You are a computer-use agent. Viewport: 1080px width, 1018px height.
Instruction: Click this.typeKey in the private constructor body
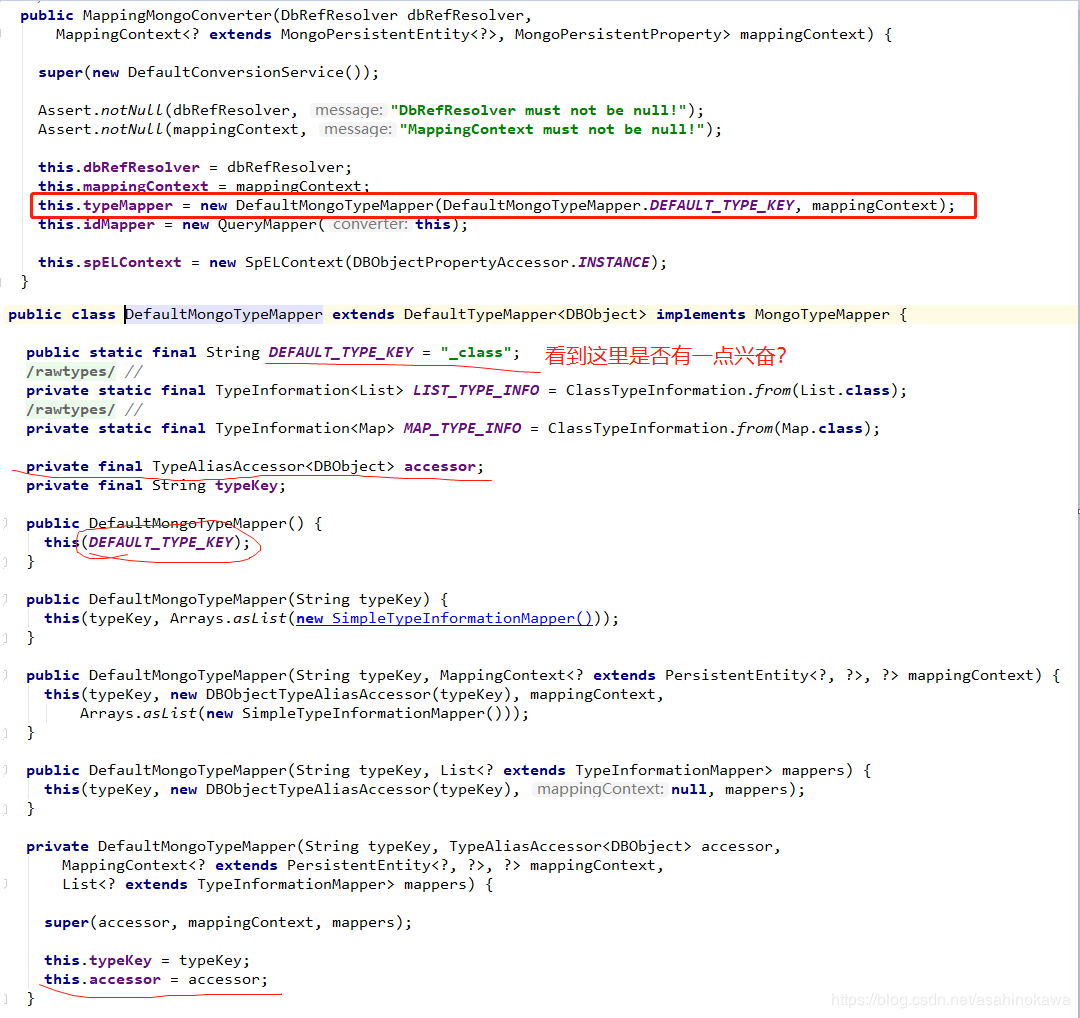click(98, 960)
